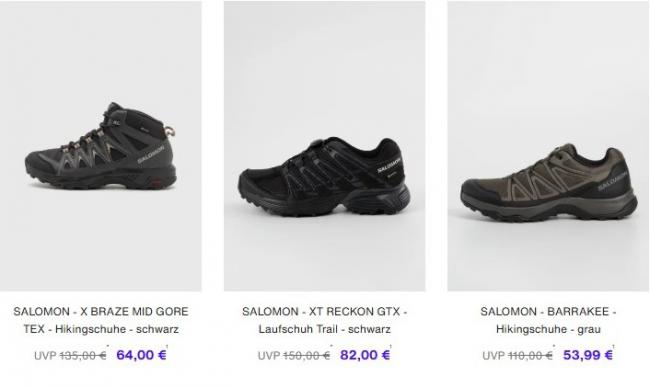Click the footnote marker after 64,00 €
This screenshot has width=650, height=388.
point(167,346)
